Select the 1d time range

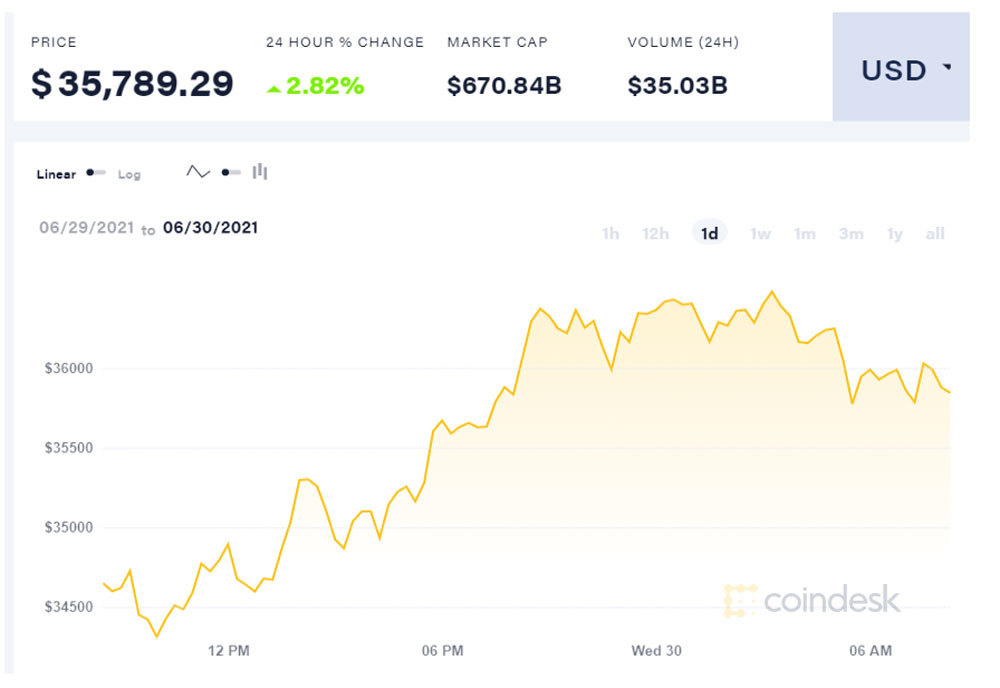point(709,234)
